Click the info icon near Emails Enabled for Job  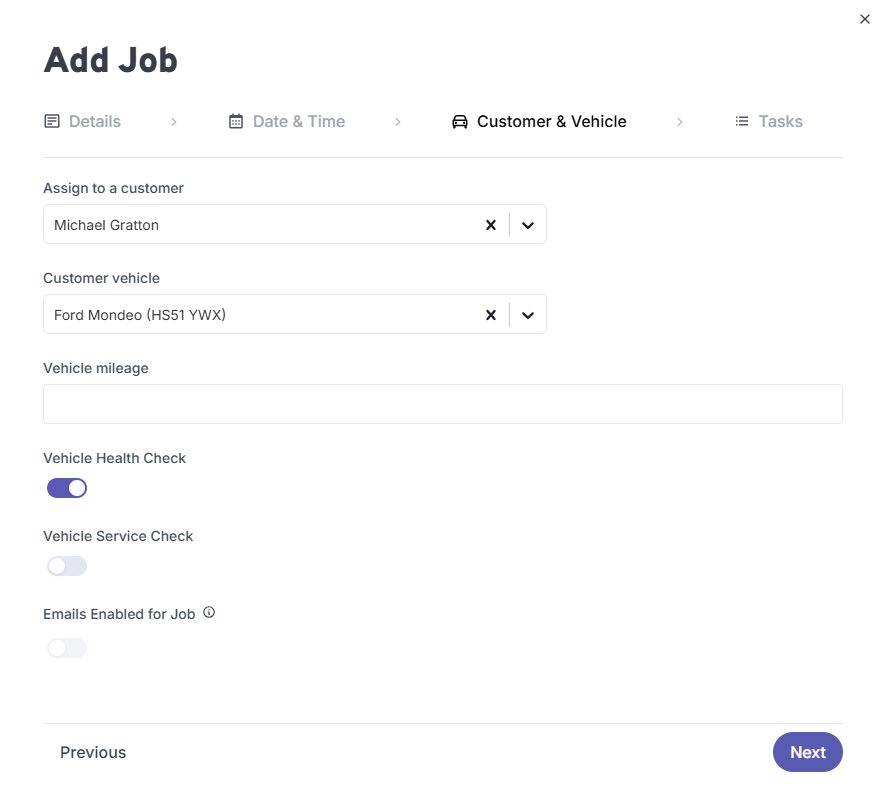[208, 612]
